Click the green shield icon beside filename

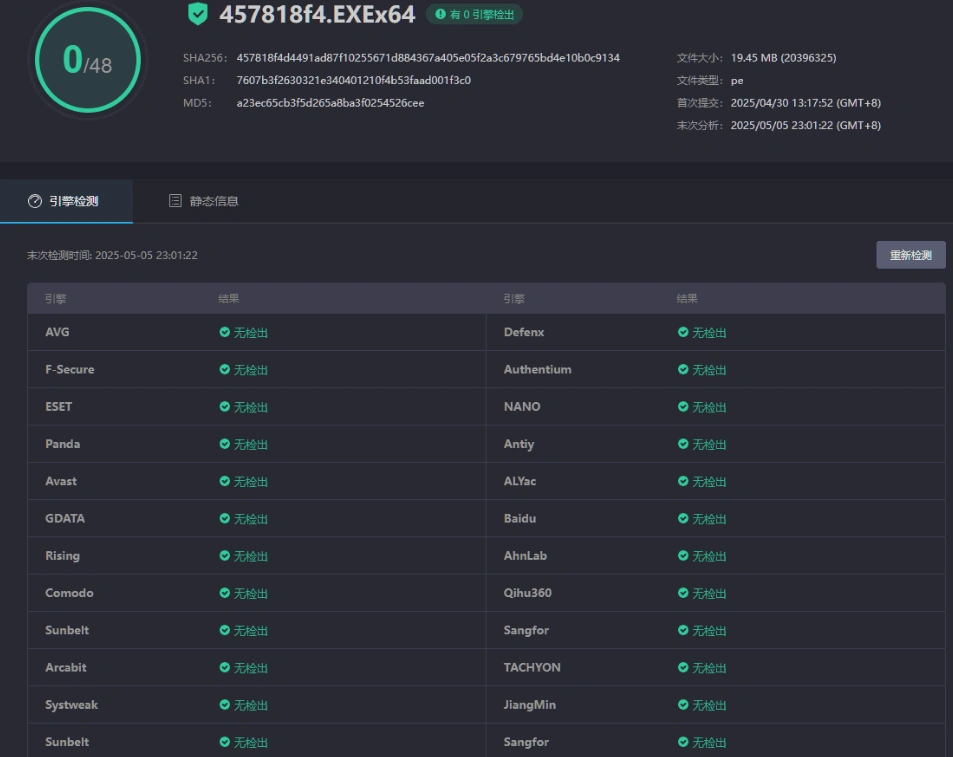coord(198,14)
